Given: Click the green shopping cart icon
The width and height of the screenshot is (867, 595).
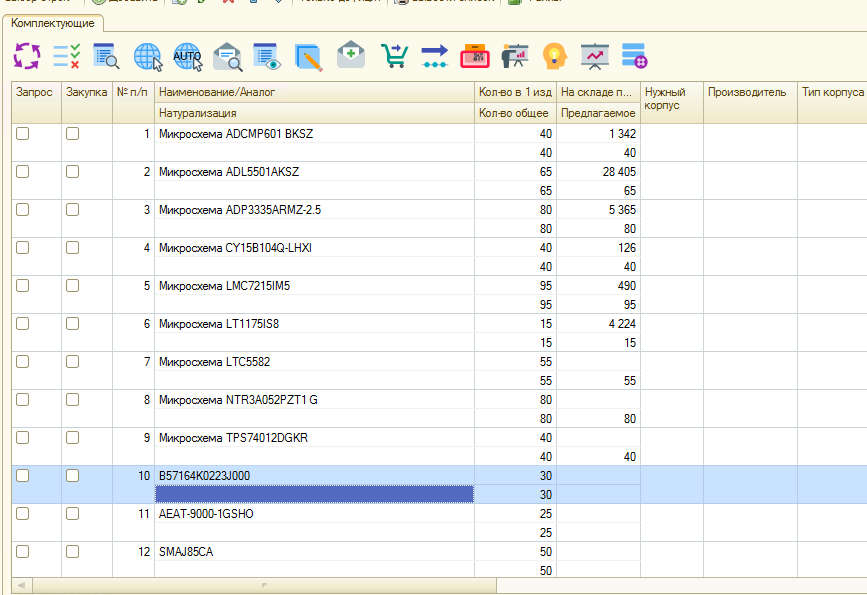Looking at the screenshot, I should pos(394,56).
